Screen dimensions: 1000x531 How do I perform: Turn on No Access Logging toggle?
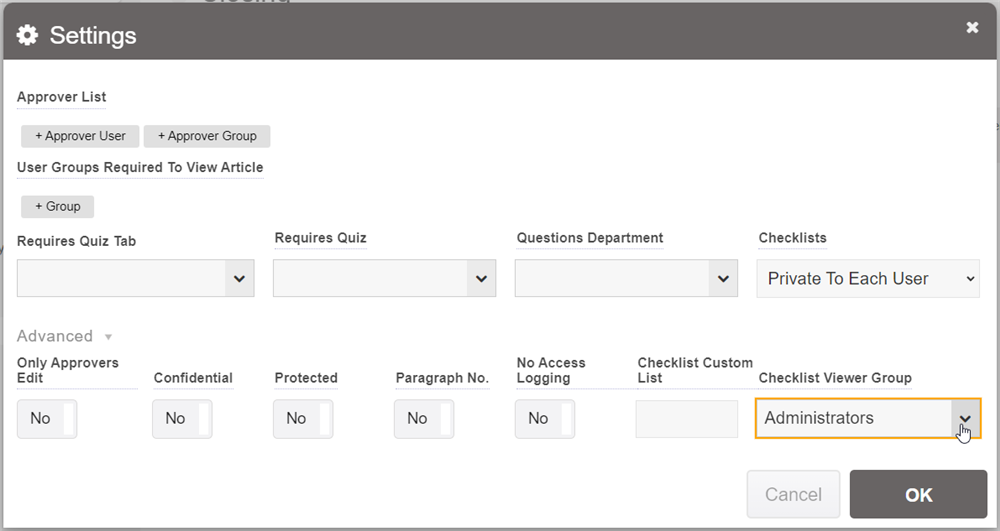click(545, 419)
